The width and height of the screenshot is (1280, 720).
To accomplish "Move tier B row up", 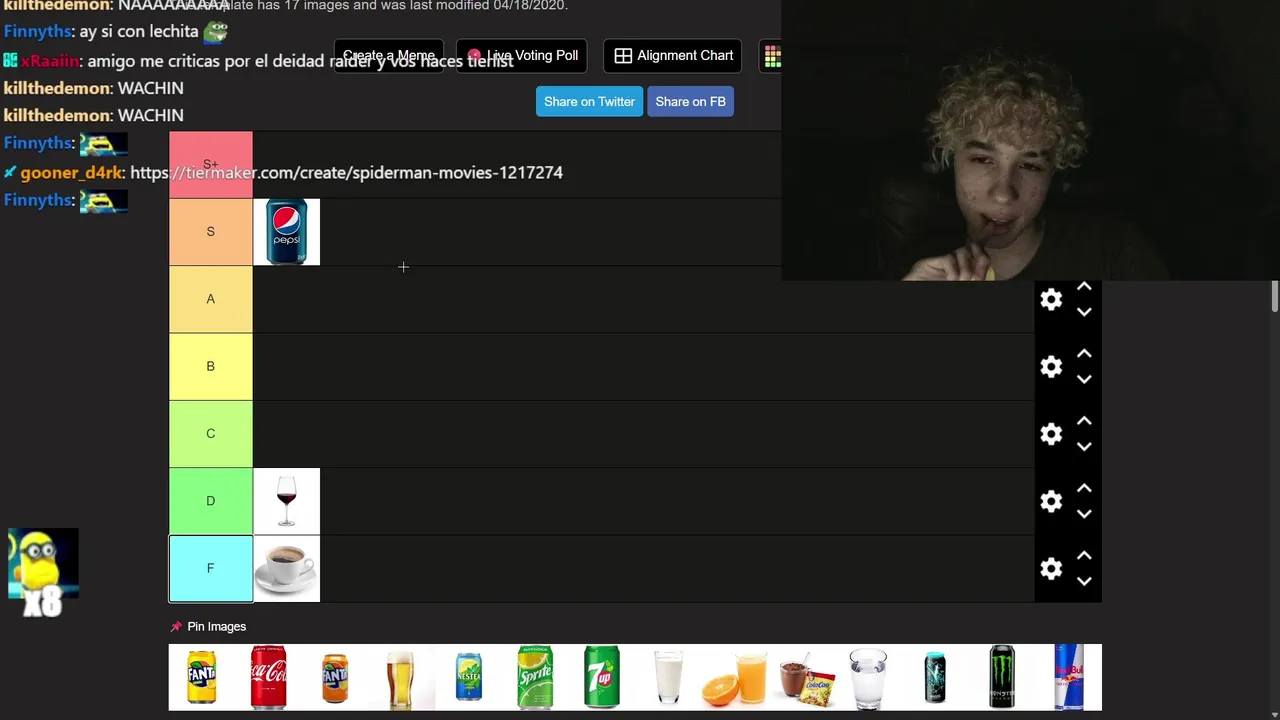I will 1084,354.
